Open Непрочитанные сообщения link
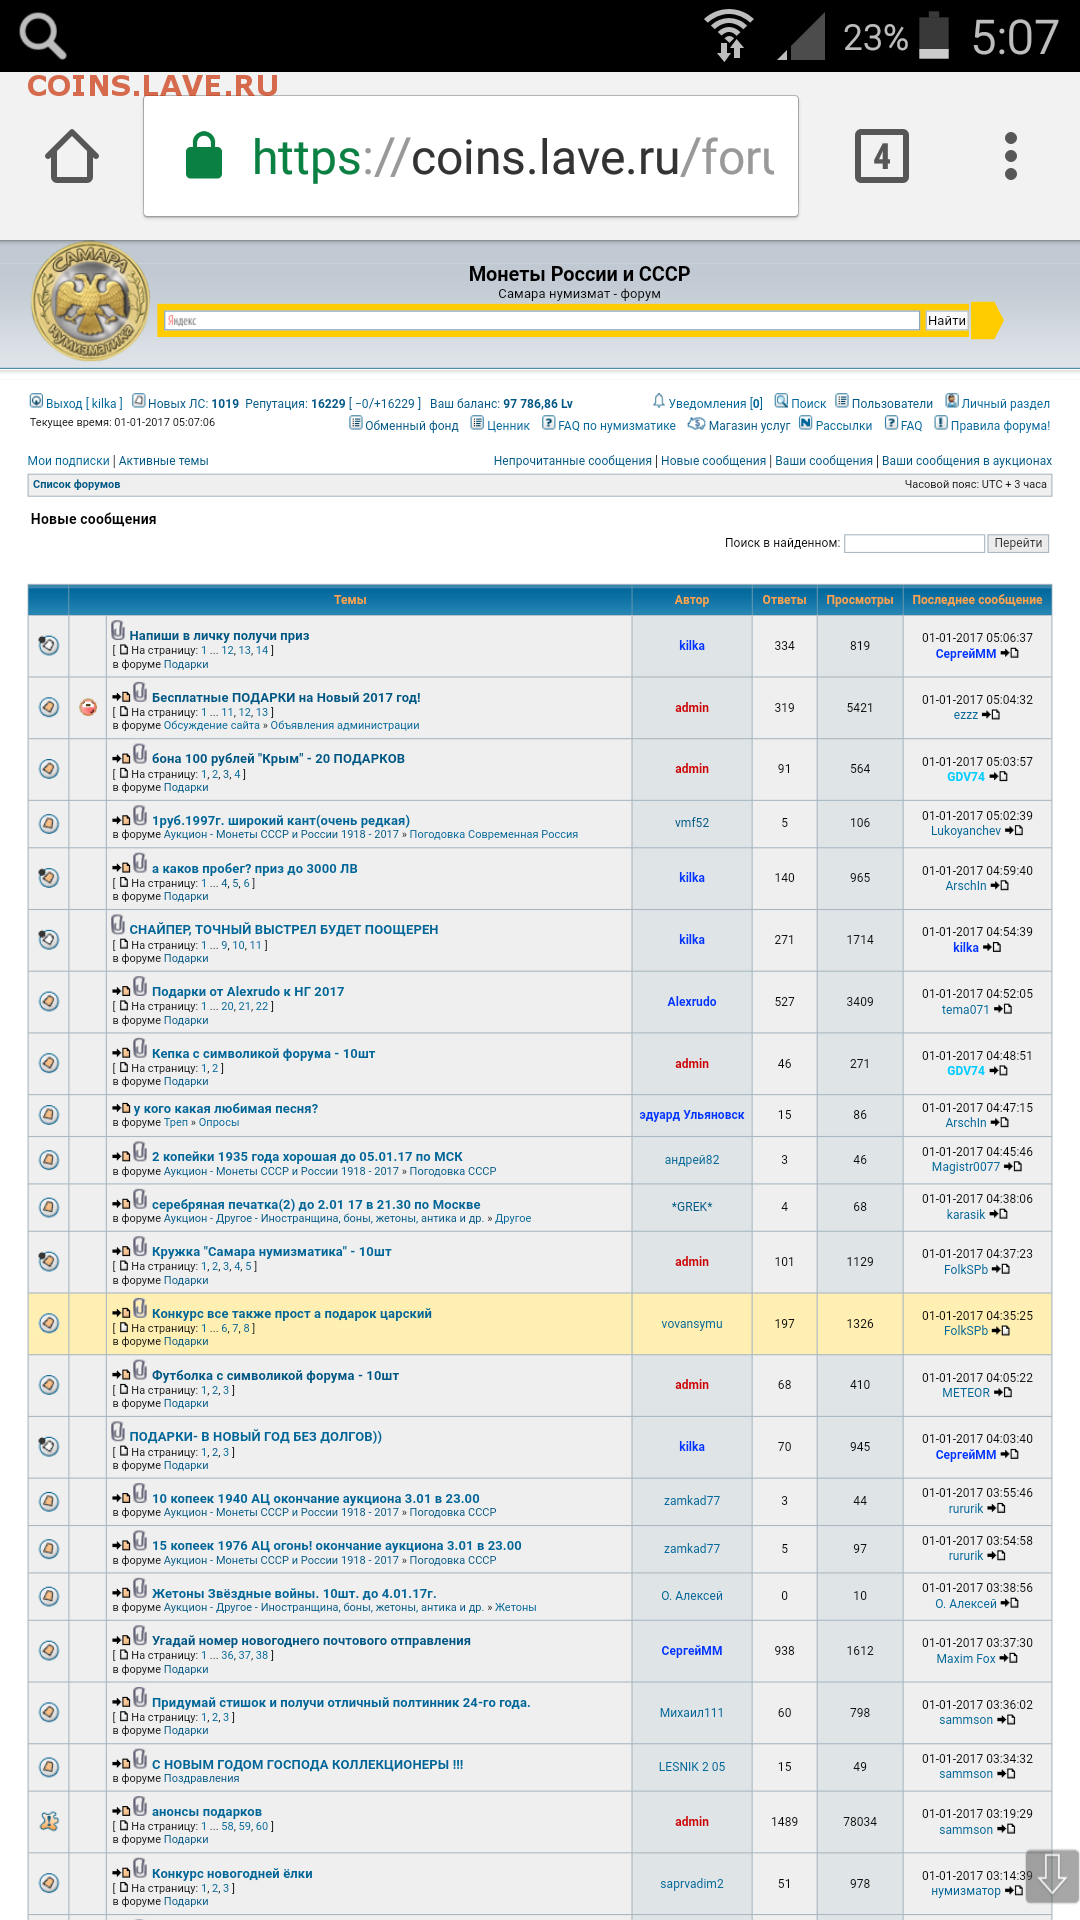Viewport: 1080px width, 1920px height. coord(573,461)
